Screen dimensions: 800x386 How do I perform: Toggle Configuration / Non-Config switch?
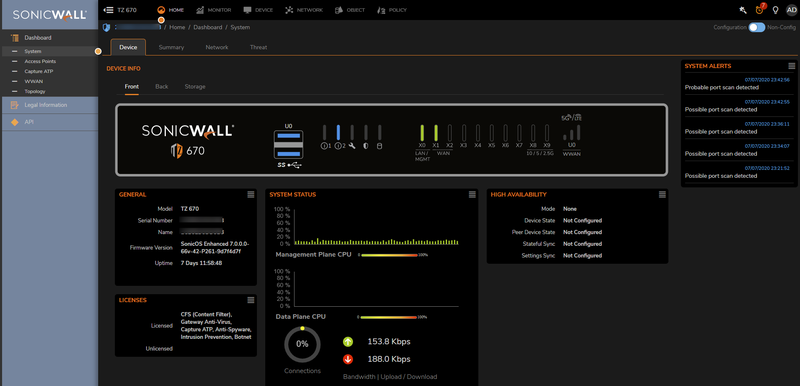tap(756, 28)
